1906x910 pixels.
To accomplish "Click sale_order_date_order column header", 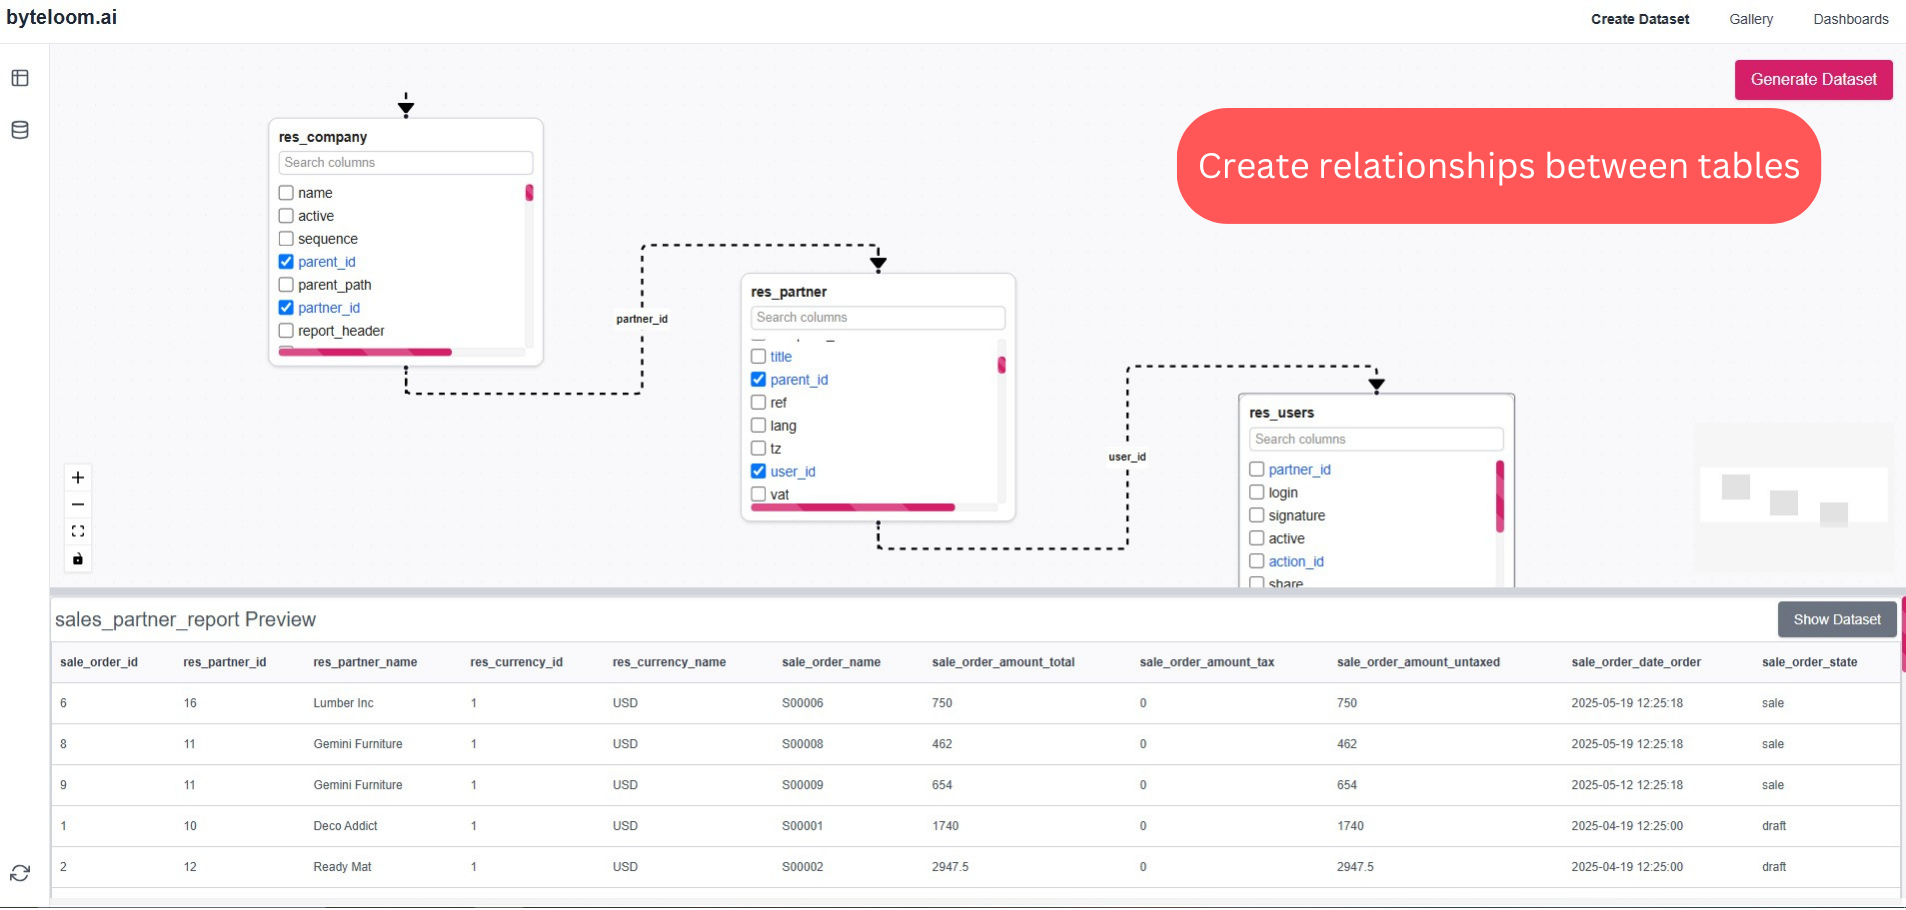I will click(x=1636, y=663).
